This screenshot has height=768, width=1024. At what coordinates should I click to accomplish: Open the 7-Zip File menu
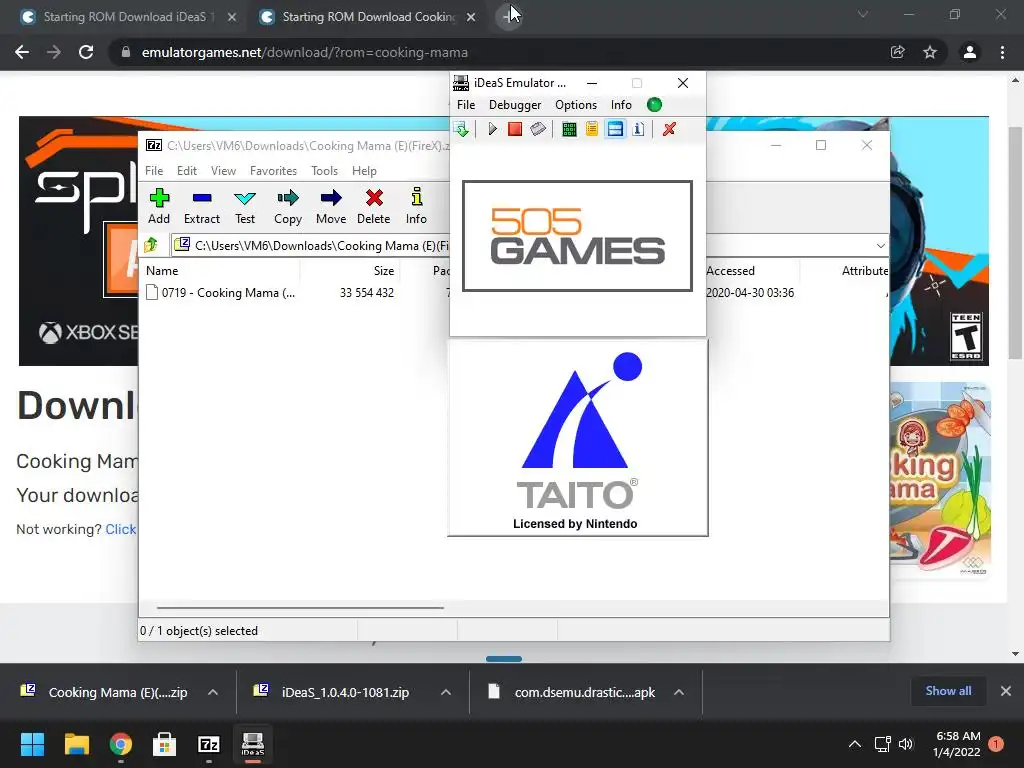point(154,170)
